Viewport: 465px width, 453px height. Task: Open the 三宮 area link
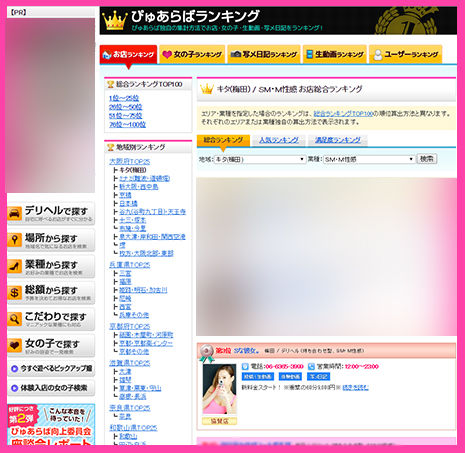point(125,273)
